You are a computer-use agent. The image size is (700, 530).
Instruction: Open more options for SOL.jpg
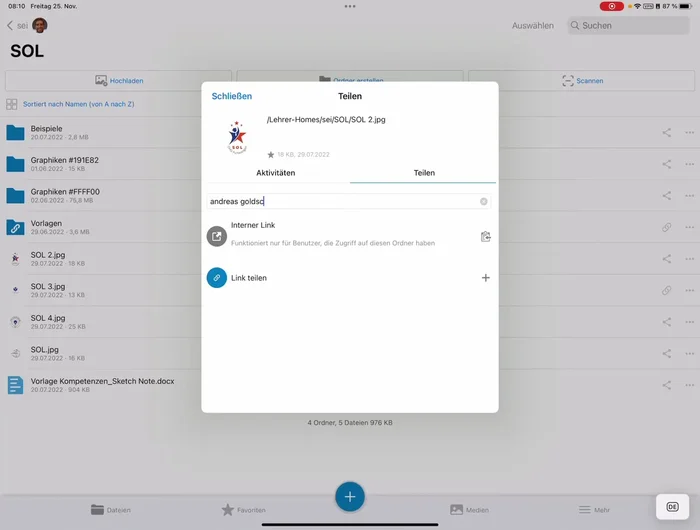click(689, 354)
